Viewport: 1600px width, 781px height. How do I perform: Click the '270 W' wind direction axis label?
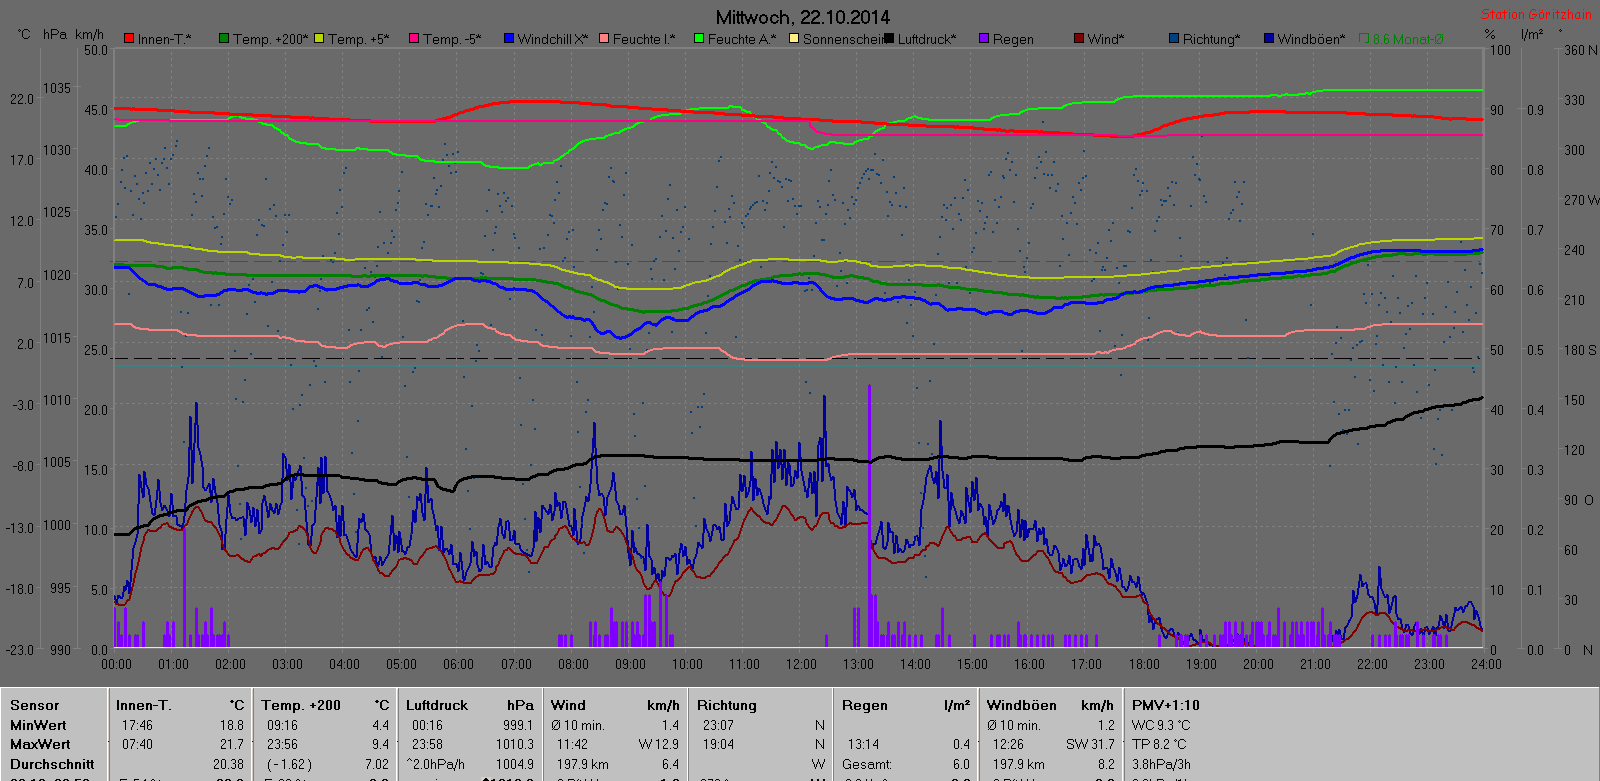pos(1581,200)
